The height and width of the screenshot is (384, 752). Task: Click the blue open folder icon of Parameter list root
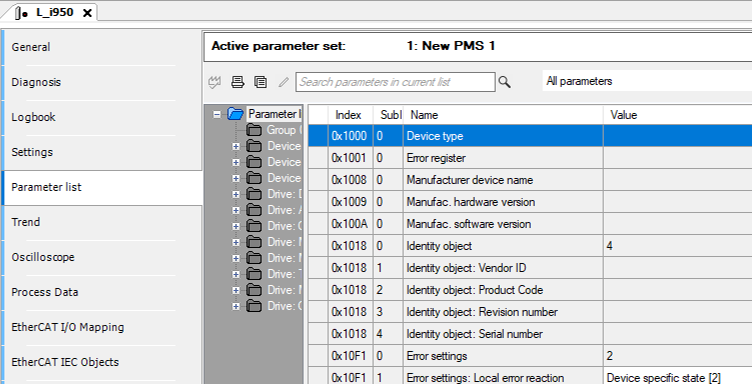pyautogui.click(x=235, y=114)
